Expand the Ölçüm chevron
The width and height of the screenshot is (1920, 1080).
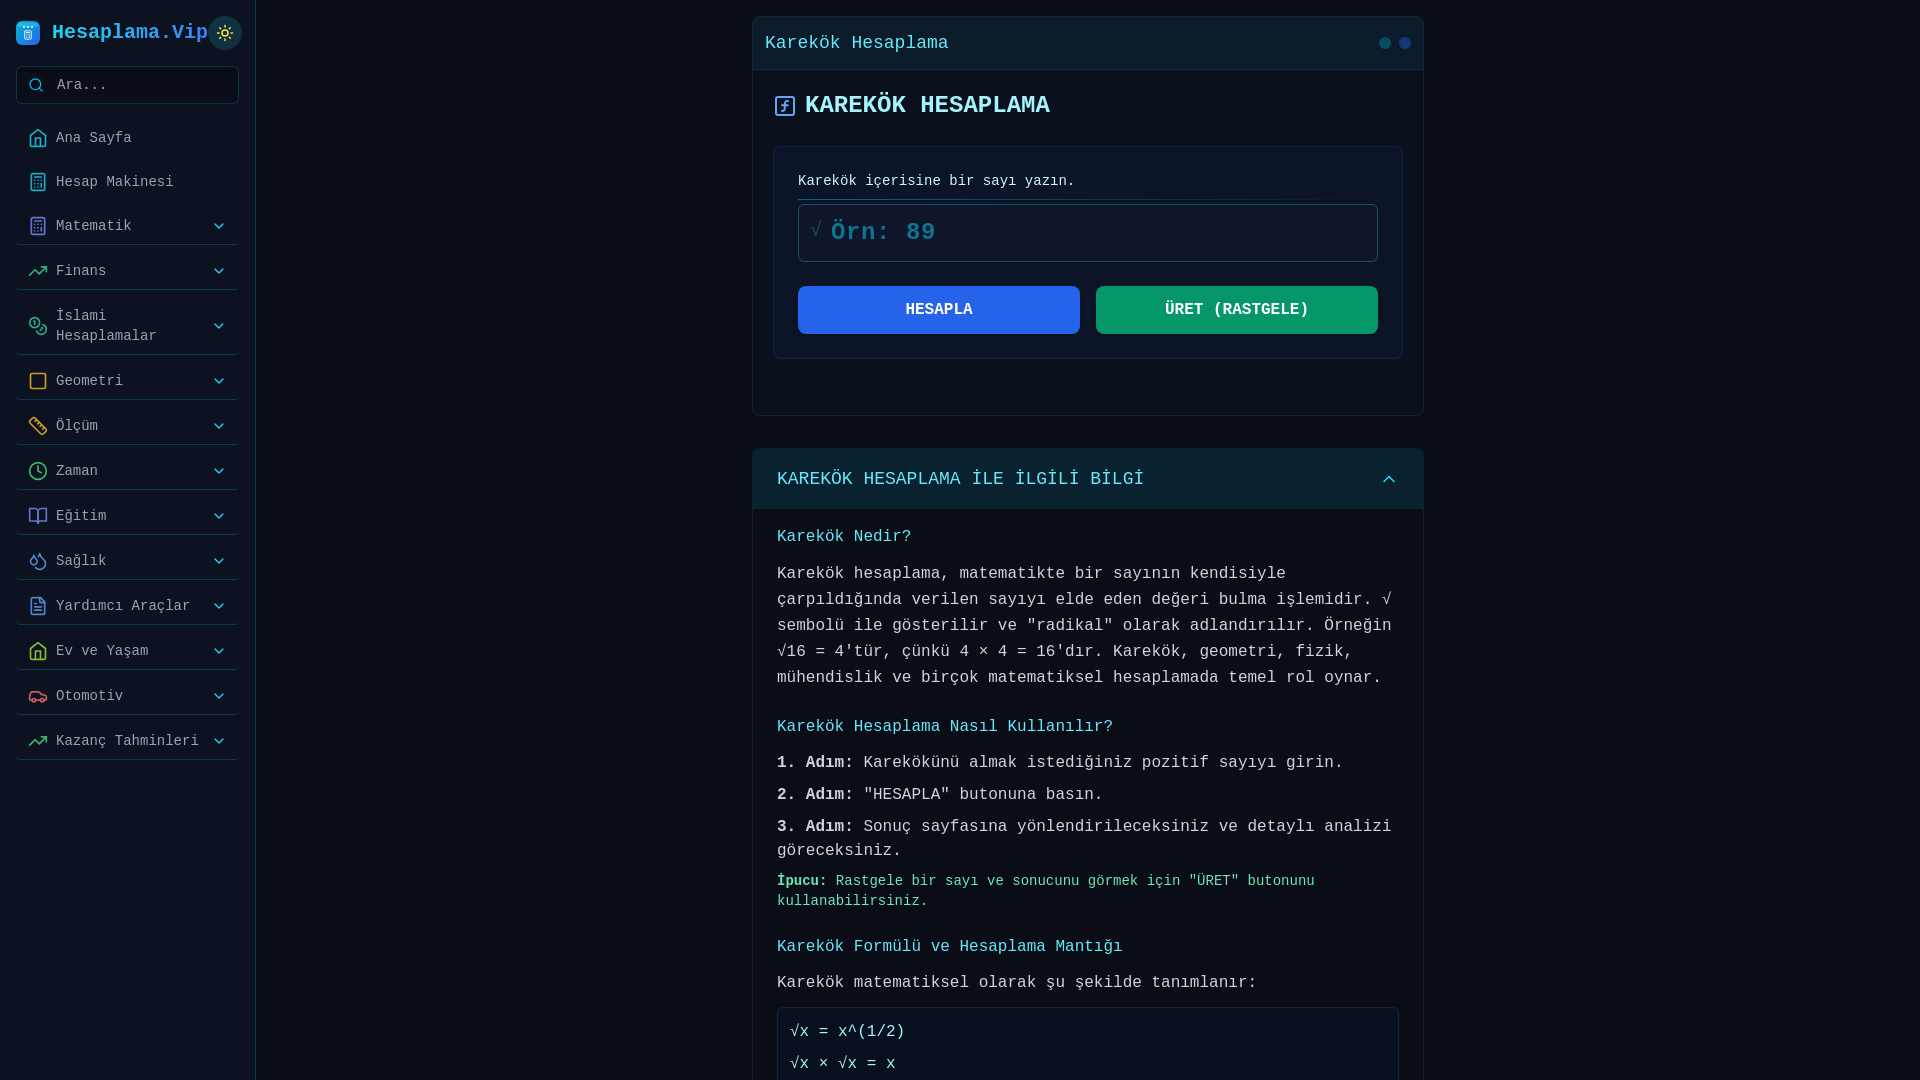click(219, 426)
